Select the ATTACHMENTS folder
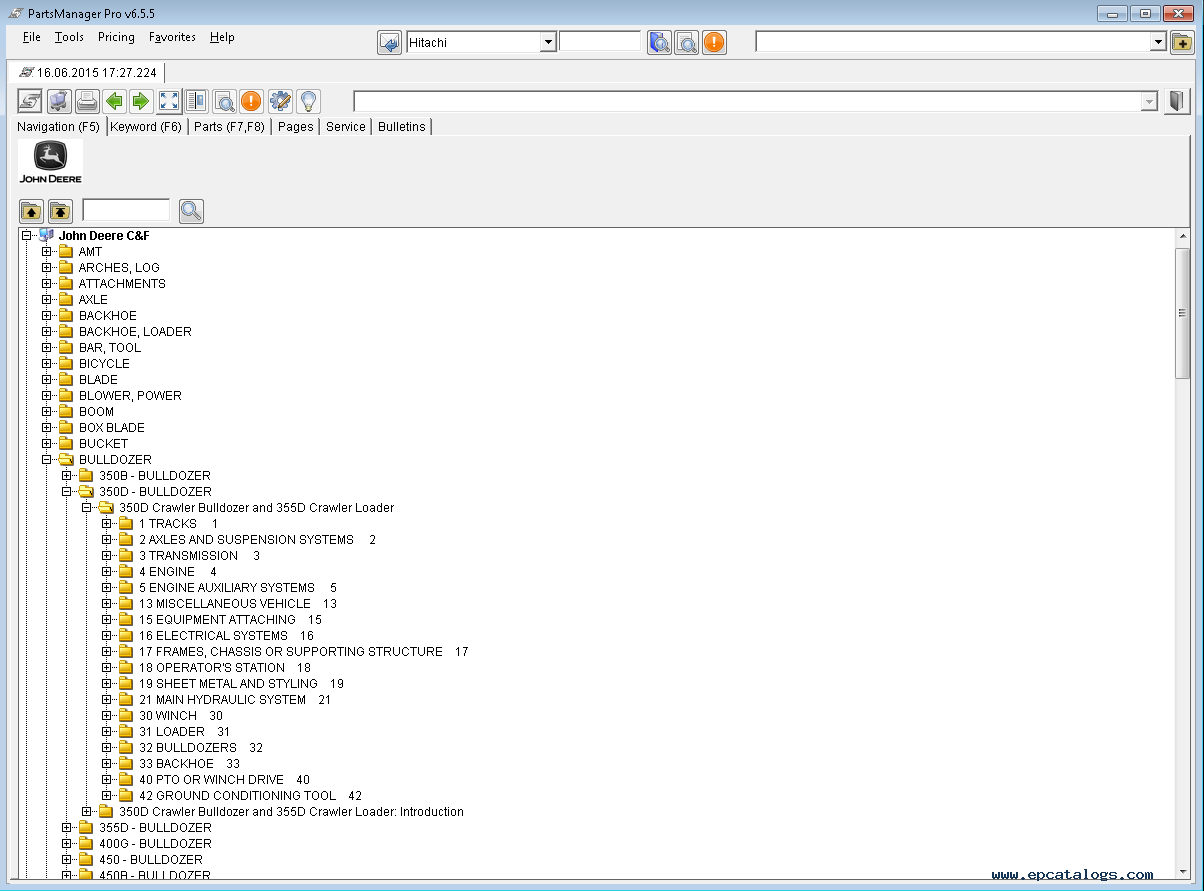 pyautogui.click(x=122, y=284)
